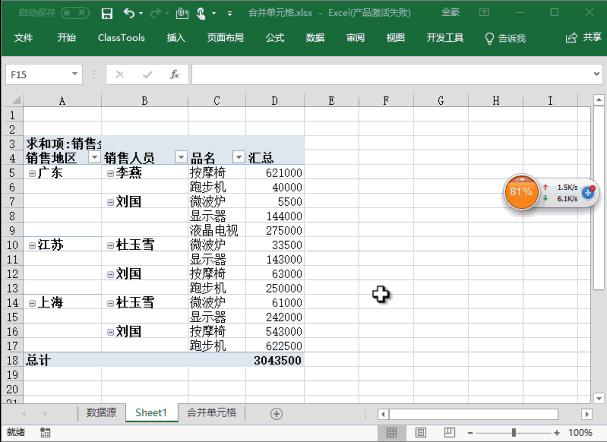The width and height of the screenshot is (607, 442).
Task: Select the 液晶电视 cell
Action: (217, 230)
